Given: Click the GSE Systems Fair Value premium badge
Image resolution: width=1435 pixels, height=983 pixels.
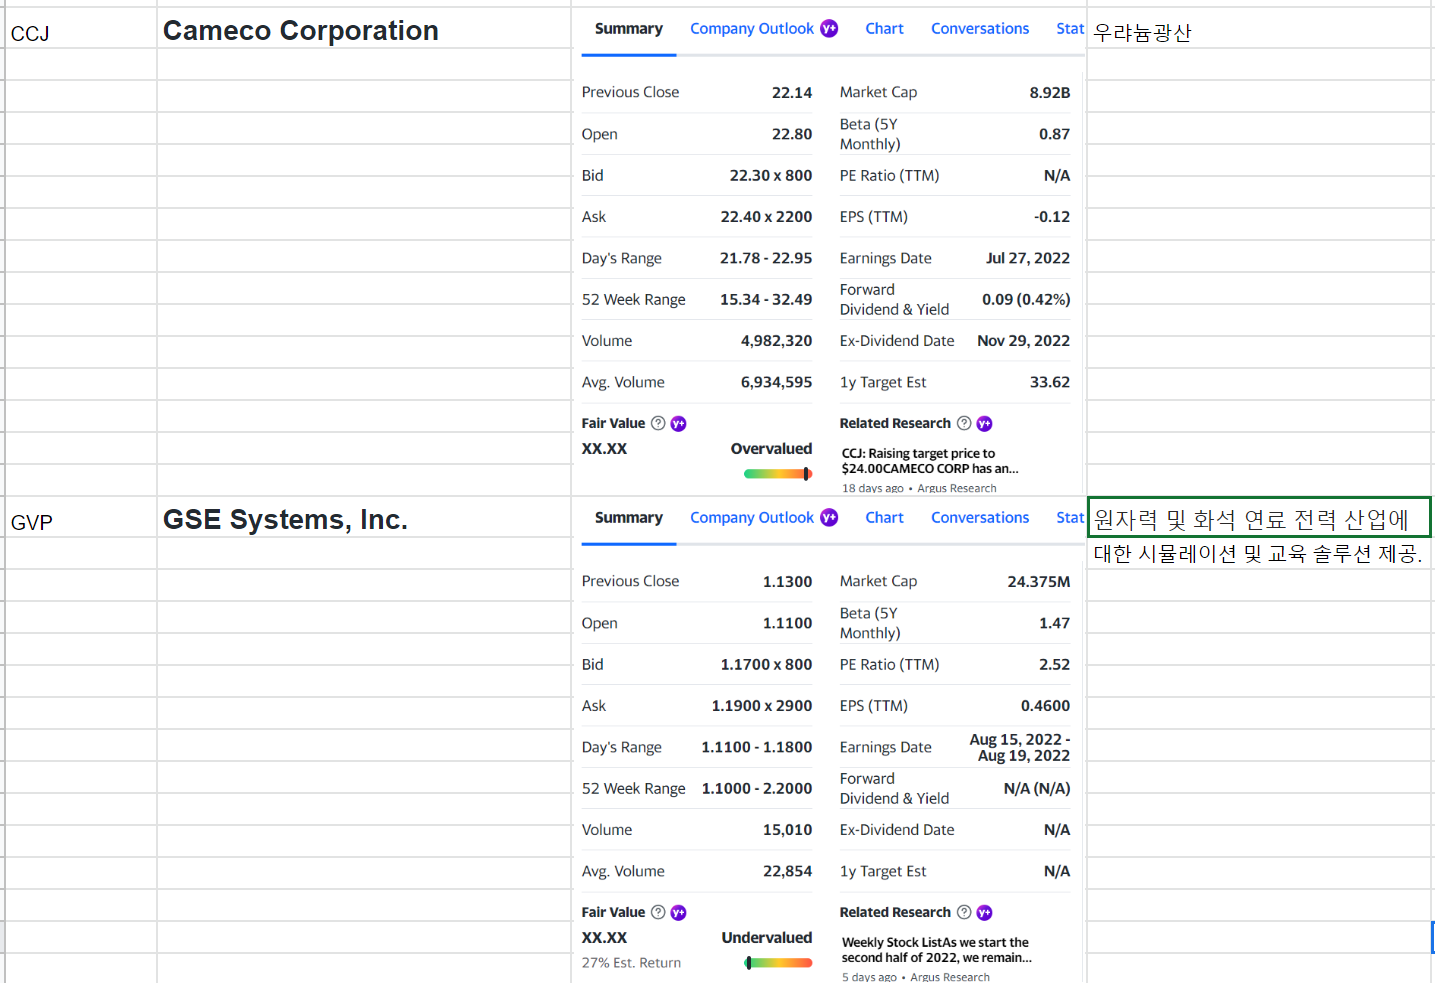Looking at the screenshot, I should tap(678, 913).
